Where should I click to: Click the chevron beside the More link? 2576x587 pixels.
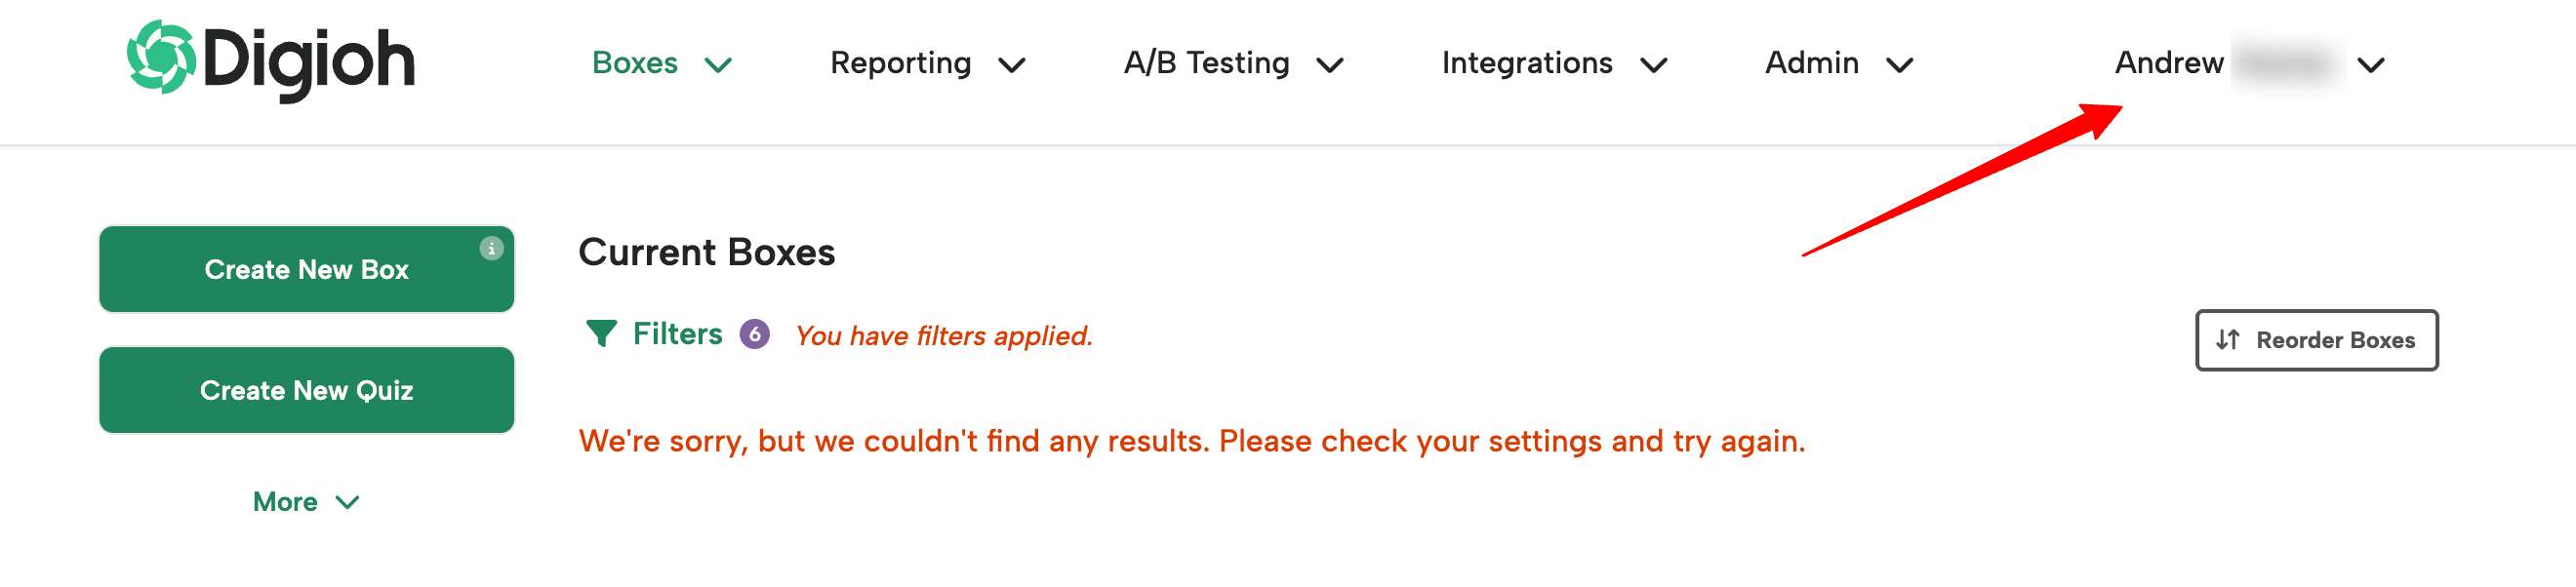pyautogui.click(x=347, y=503)
